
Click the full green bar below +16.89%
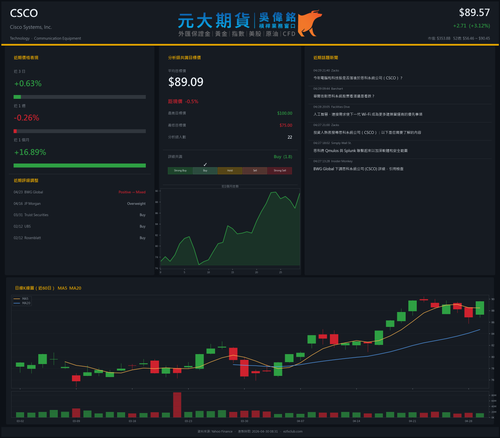click(80, 166)
